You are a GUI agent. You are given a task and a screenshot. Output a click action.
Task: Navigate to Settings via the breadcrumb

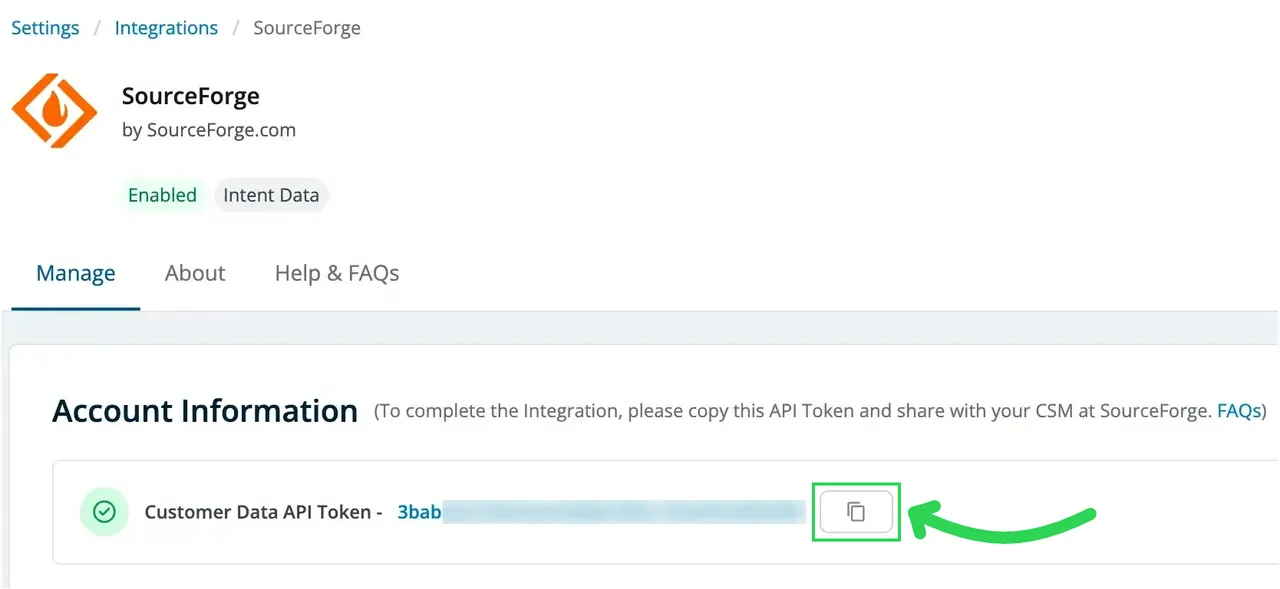click(x=44, y=27)
